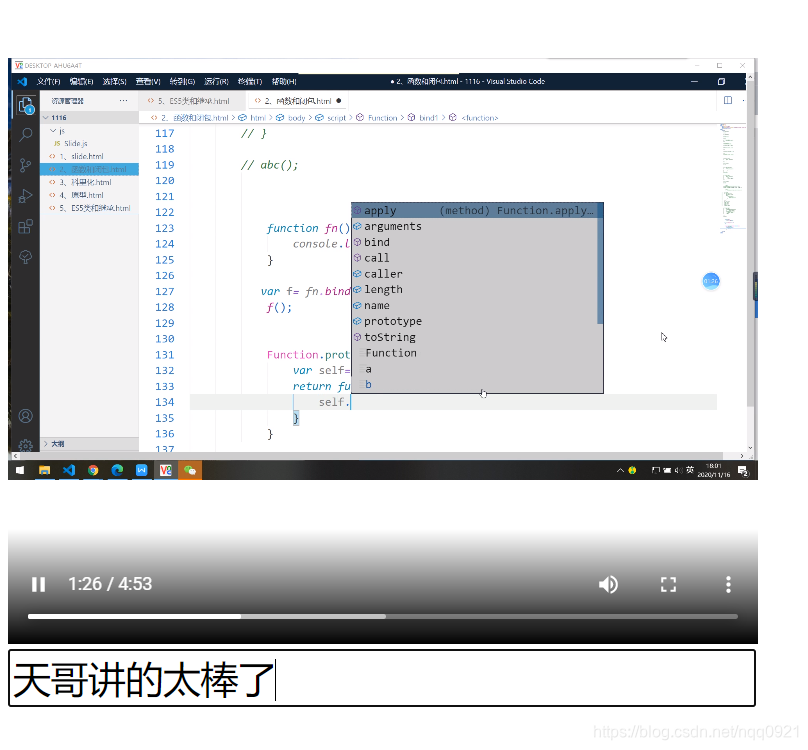The width and height of the screenshot is (808, 750).
Task: Collapse the 1116 workspace folder
Action: point(60,117)
